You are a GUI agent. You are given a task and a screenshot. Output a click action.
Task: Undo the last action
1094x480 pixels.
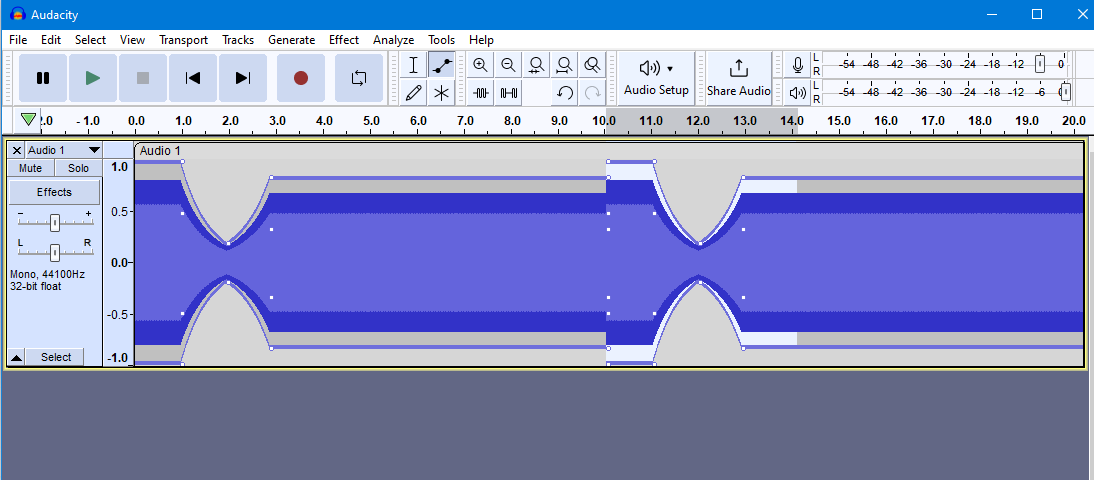(x=564, y=92)
